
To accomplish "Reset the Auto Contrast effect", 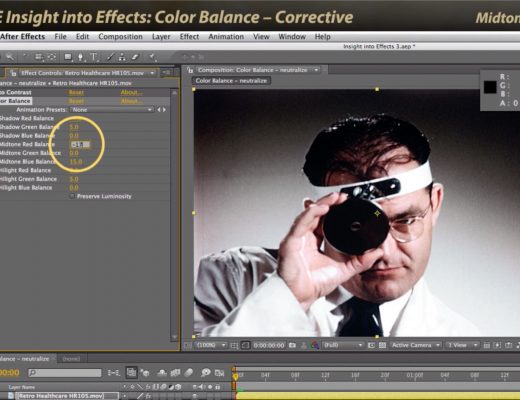I will pyautogui.click(x=76, y=92).
